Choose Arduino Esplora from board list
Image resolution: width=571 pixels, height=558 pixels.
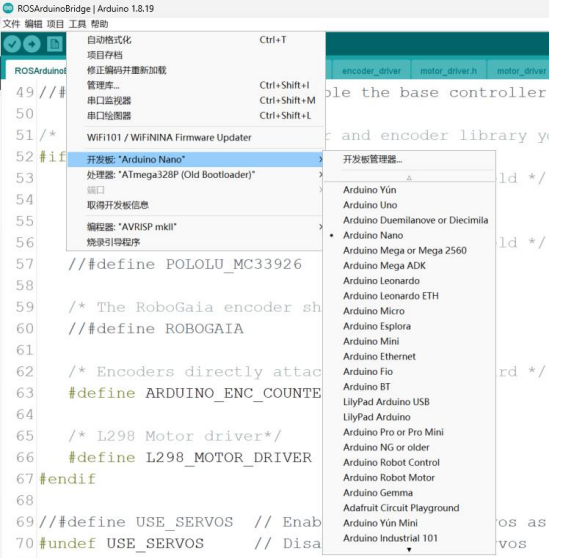tap(409, 326)
